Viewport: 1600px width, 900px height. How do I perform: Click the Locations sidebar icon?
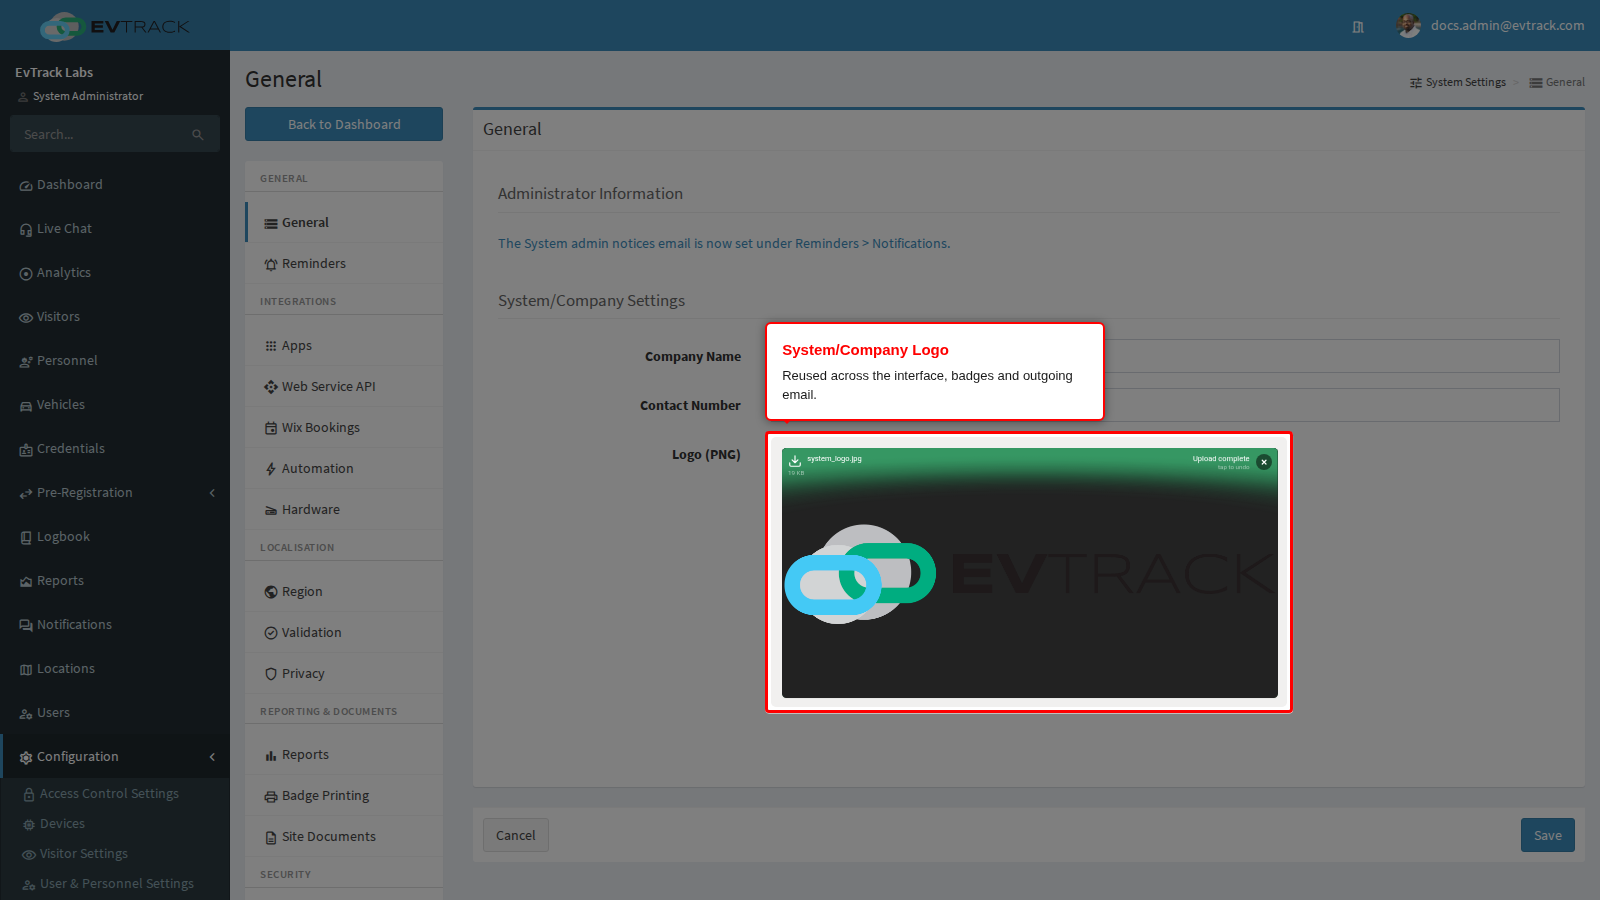pyautogui.click(x=26, y=670)
